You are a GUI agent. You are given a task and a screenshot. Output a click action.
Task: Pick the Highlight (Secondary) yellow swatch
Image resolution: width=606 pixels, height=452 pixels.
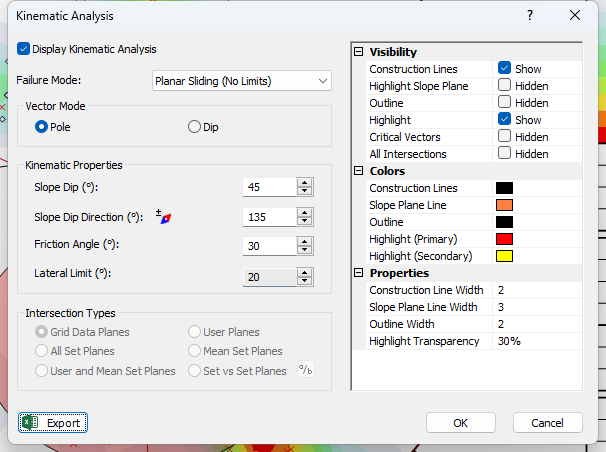tap(504, 256)
